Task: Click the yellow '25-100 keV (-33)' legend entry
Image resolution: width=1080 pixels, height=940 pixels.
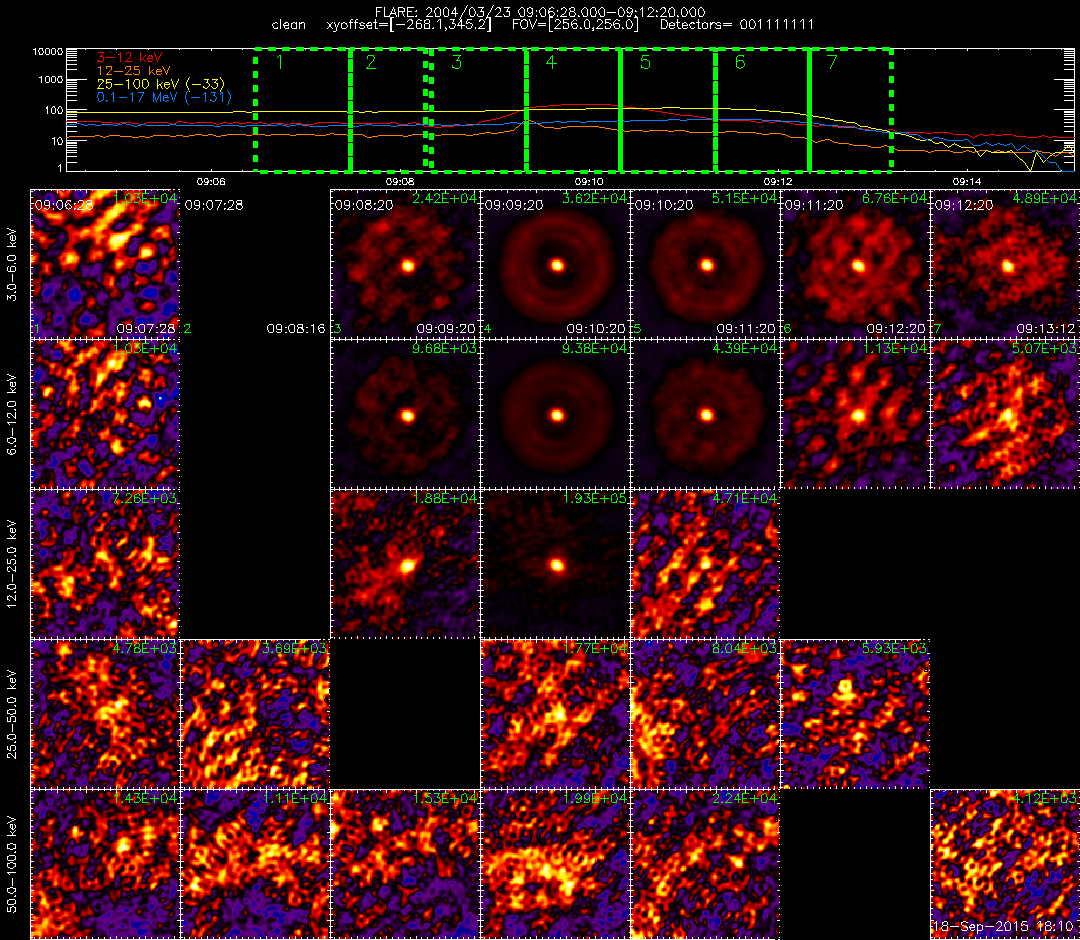Action: click(160, 84)
